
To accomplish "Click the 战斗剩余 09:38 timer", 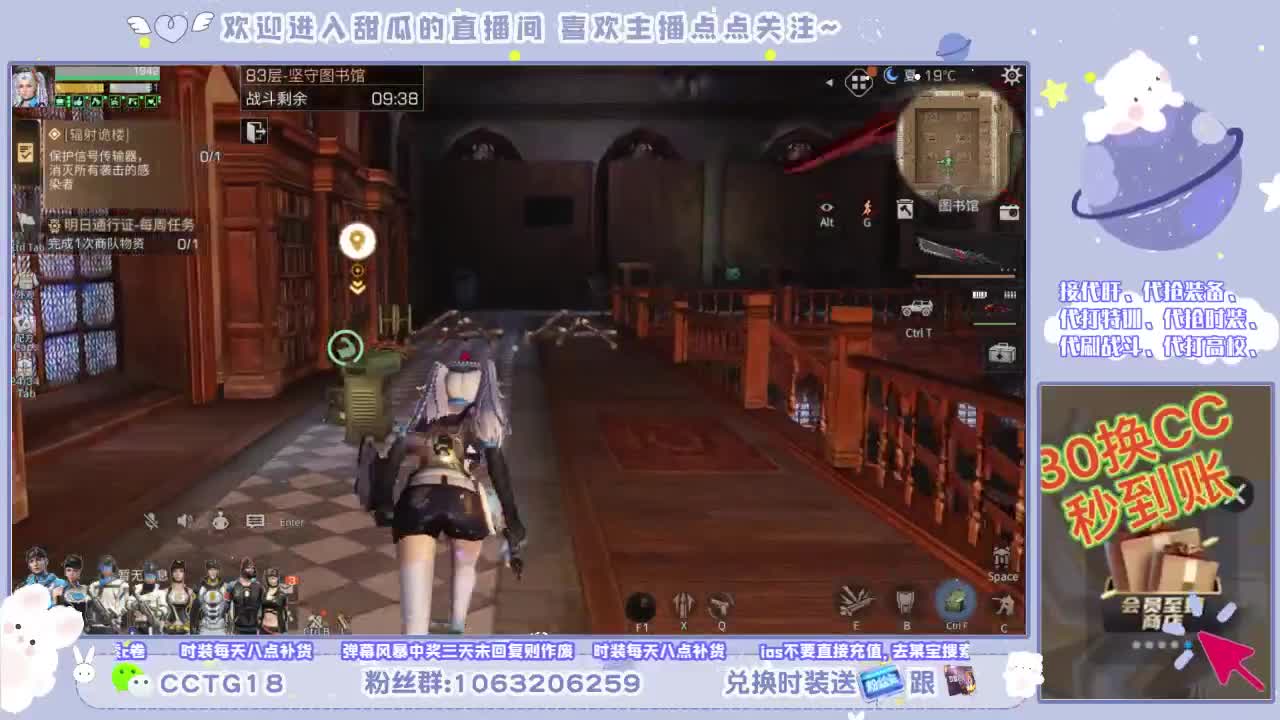I will click(x=332, y=98).
